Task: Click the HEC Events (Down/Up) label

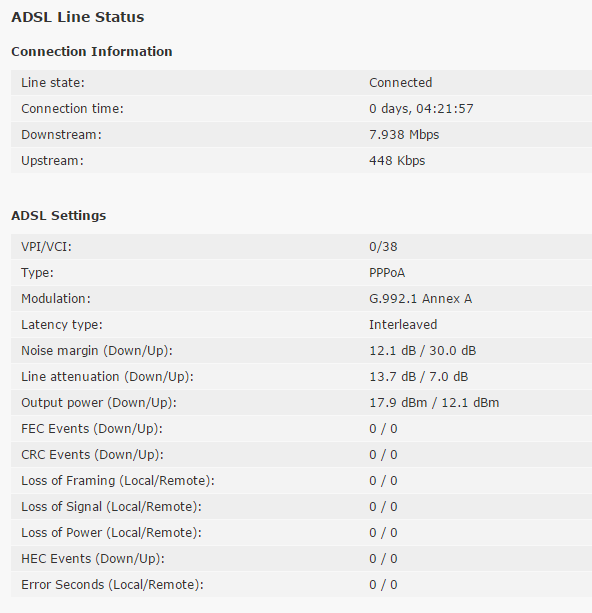Action: 93,559
